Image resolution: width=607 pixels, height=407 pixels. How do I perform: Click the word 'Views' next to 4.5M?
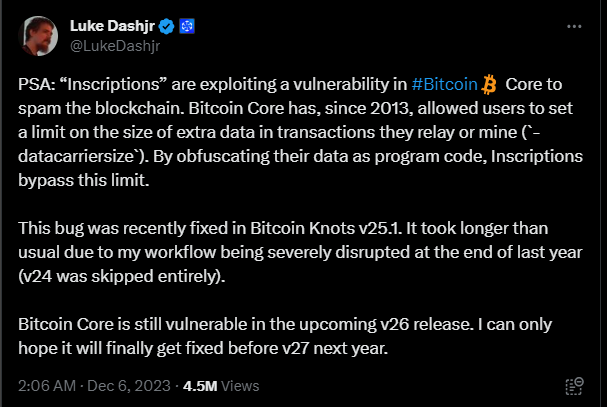[240, 386]
